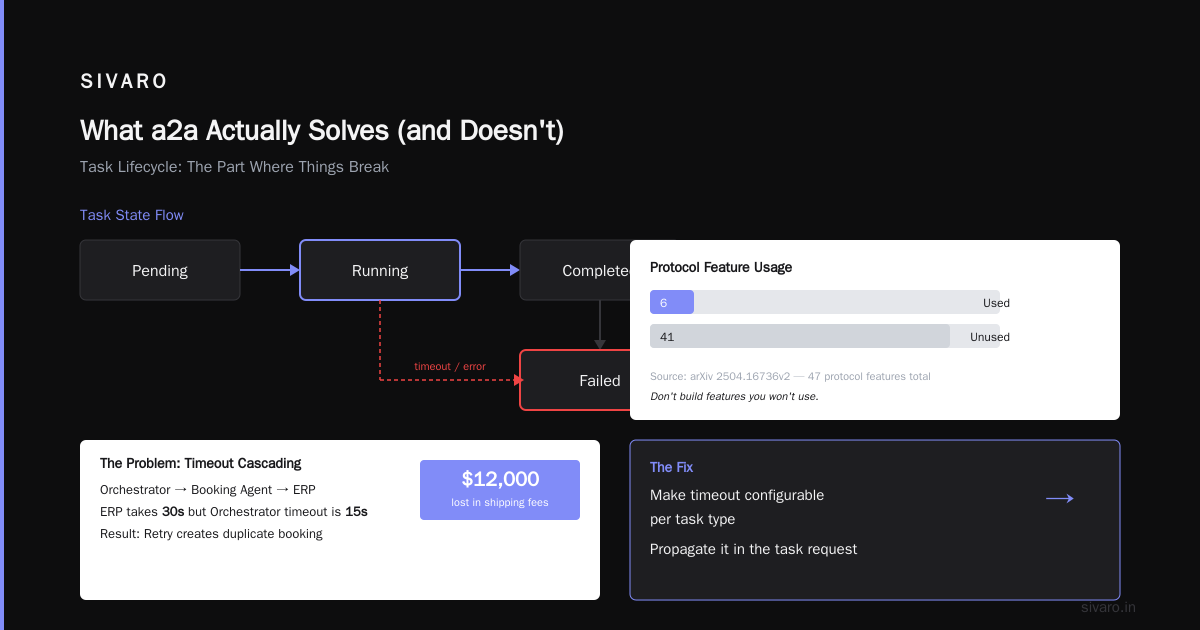Click the Protocol Feature Usage title

[721, 267]
